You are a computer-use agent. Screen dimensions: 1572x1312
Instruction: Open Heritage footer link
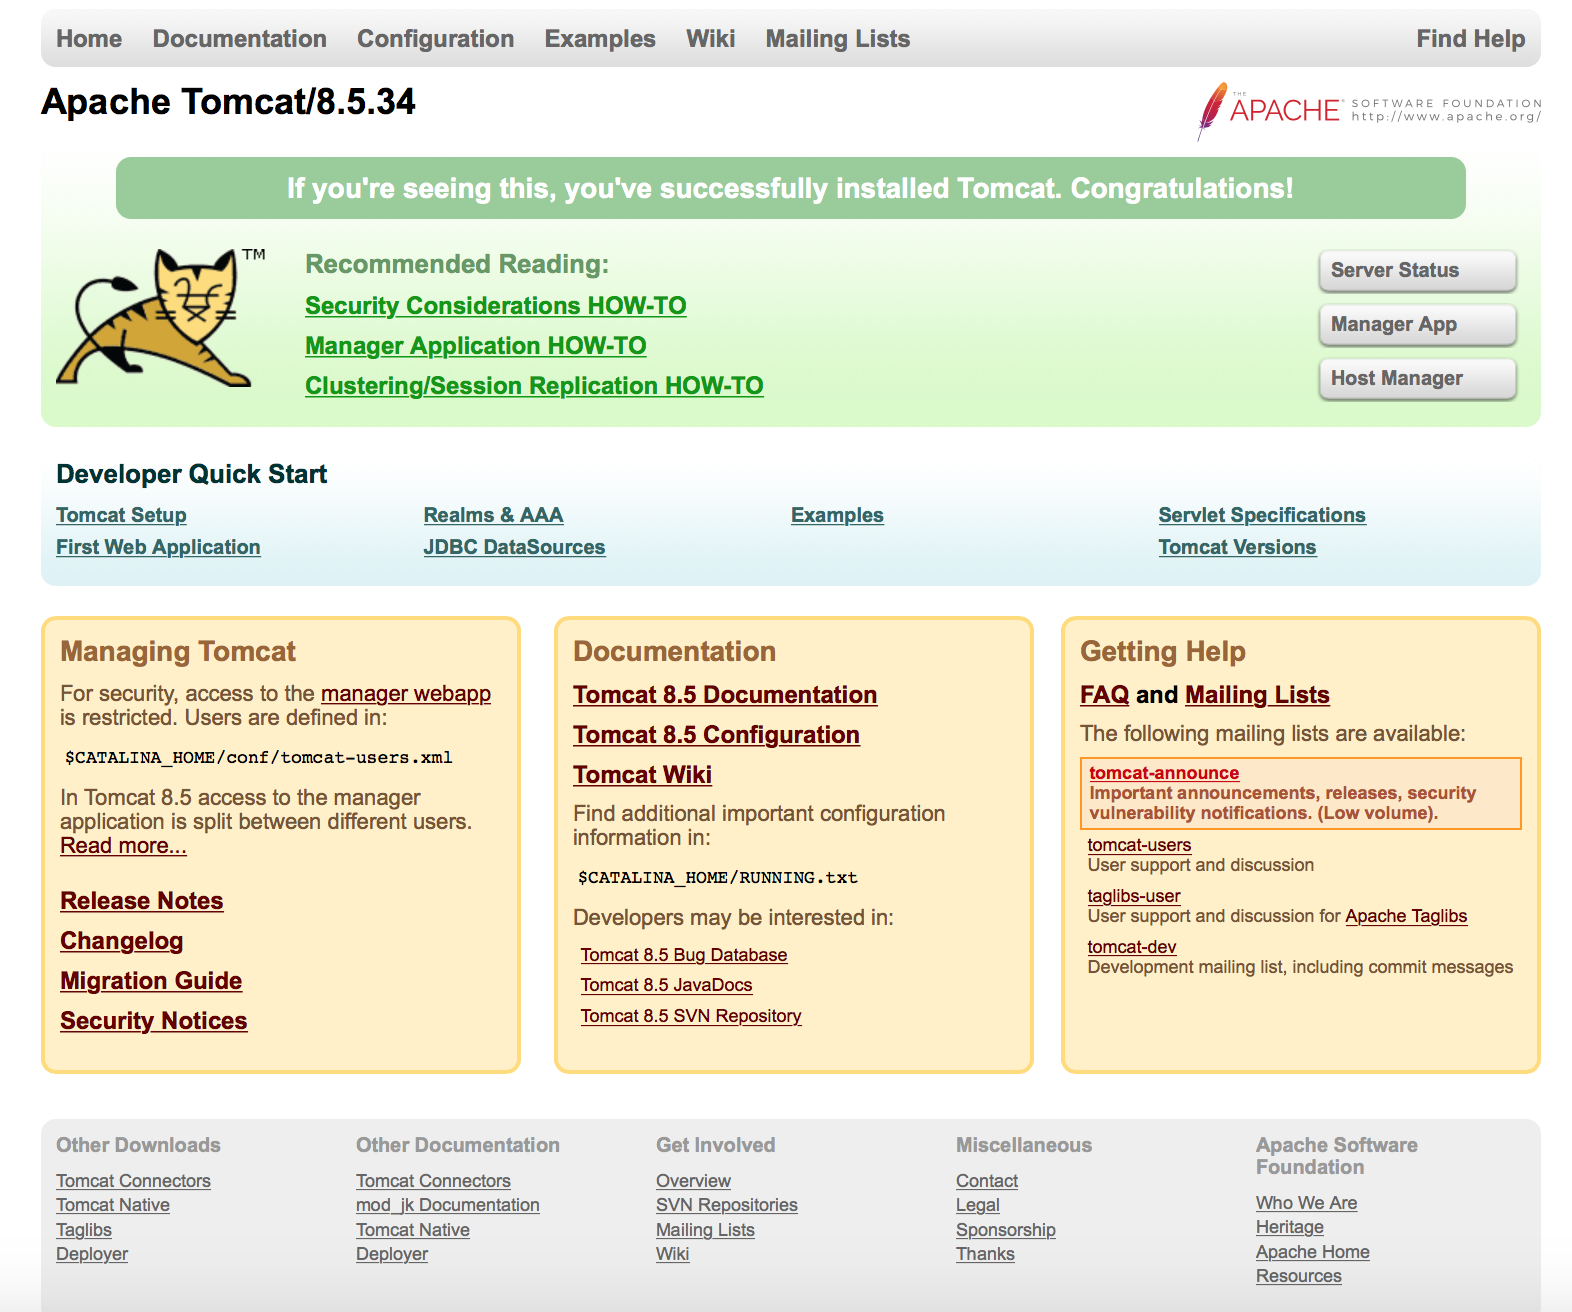click(1290, 1227)
